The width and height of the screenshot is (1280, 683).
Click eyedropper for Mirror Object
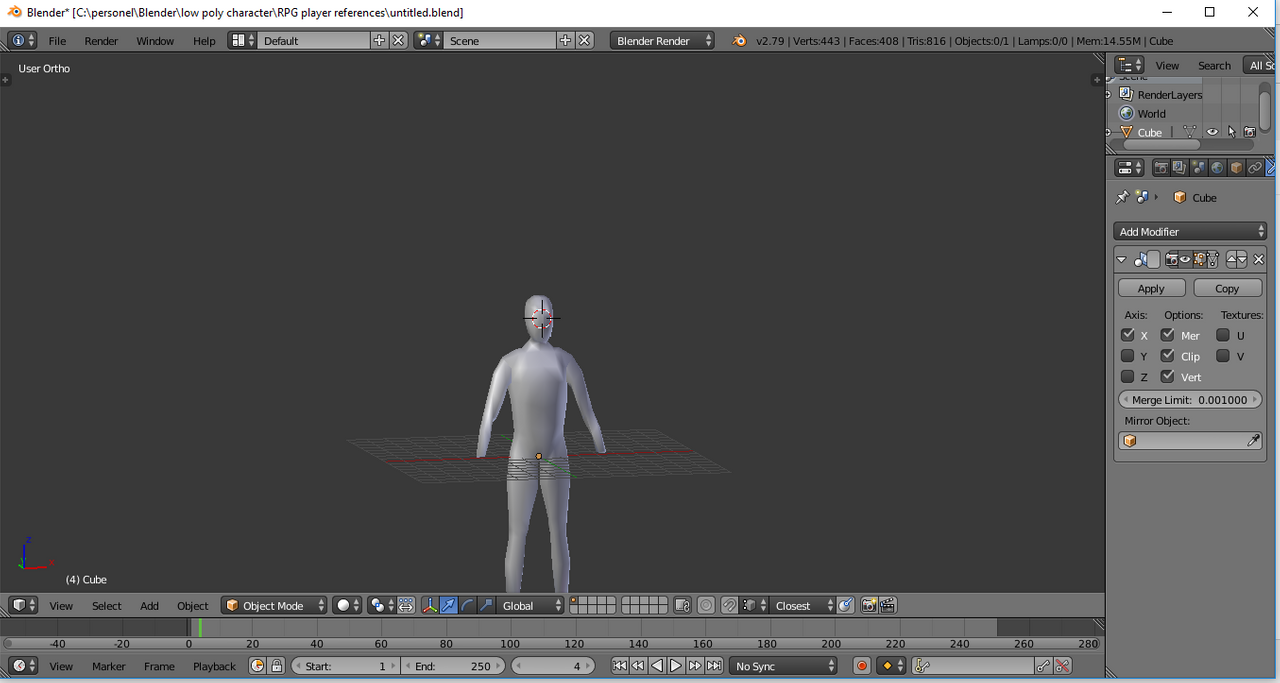(x=1253, y=441)
